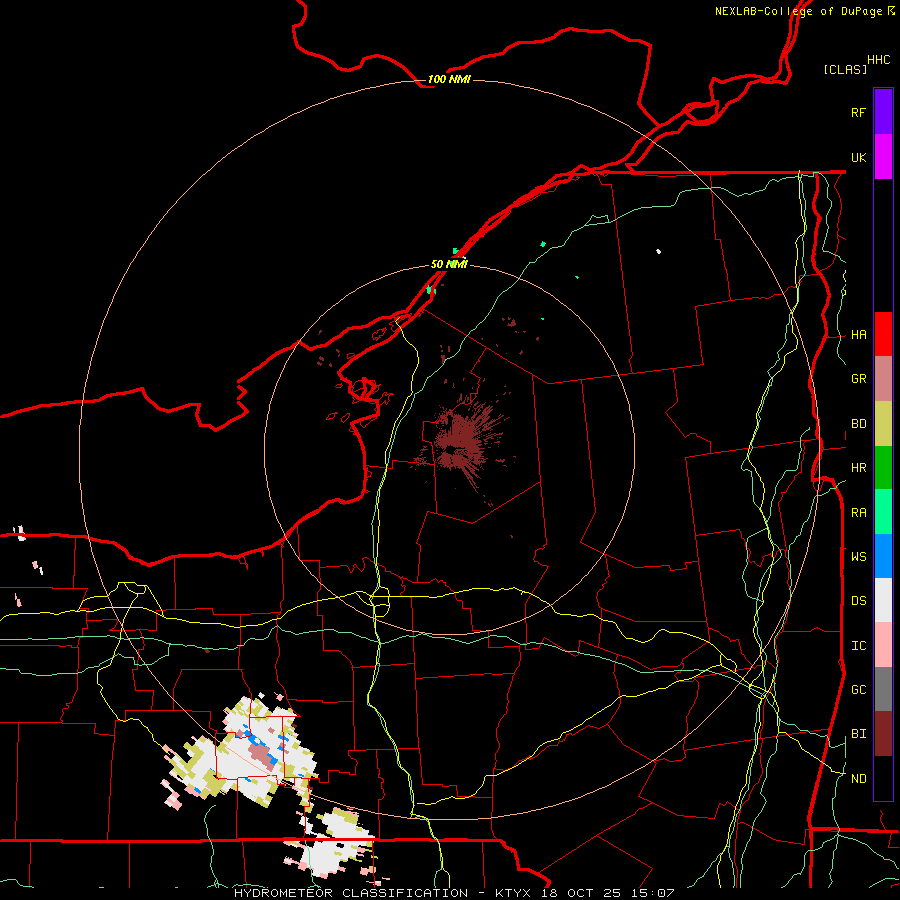This screenshot has height=900, width=900.
Task: Click the 'KTYX' station identifier
Action: tap(515, 893)
